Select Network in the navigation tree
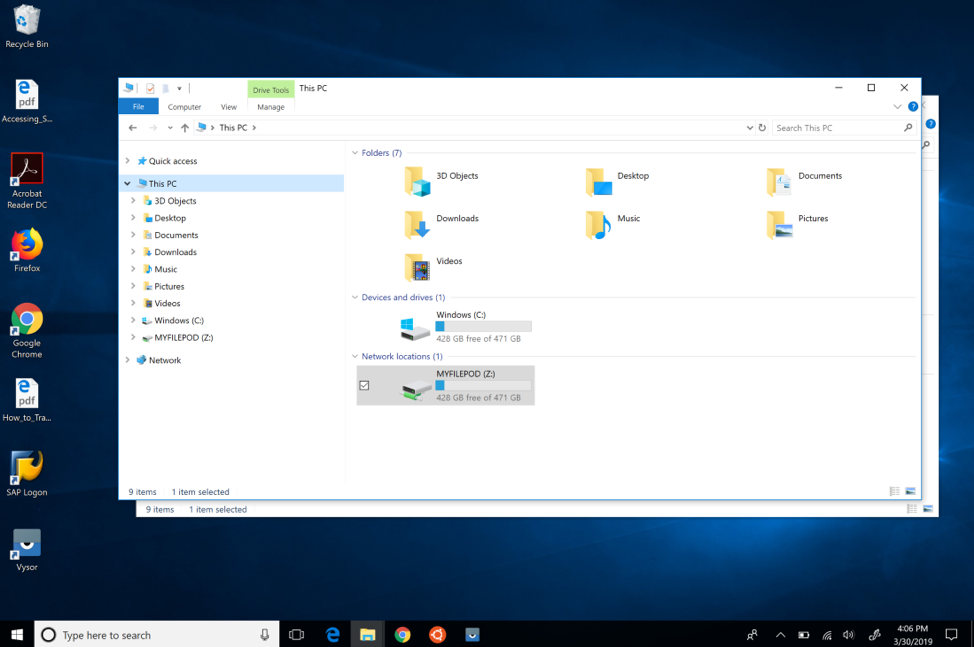This screenshot has height=647, width=974. tap(165, 360)
